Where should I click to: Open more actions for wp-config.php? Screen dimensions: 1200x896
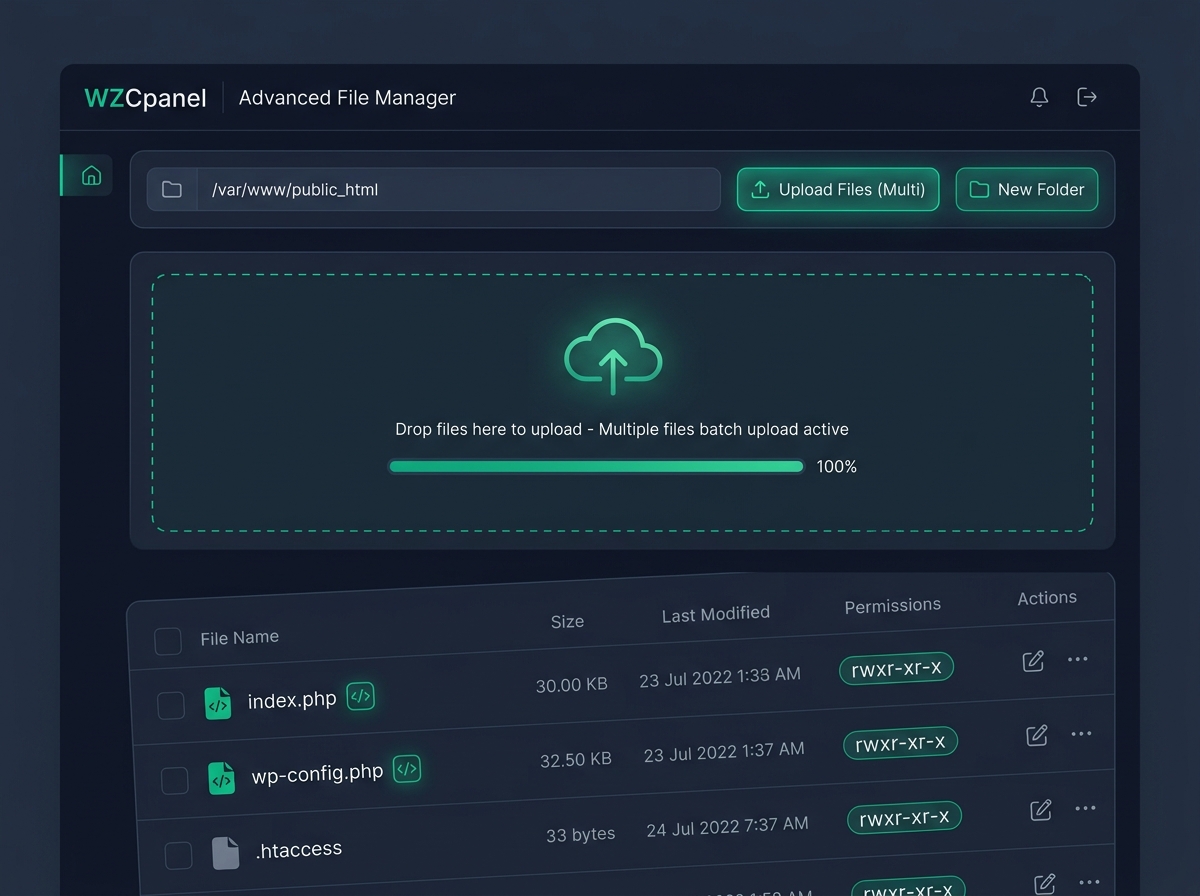[x=1081, y=734]
